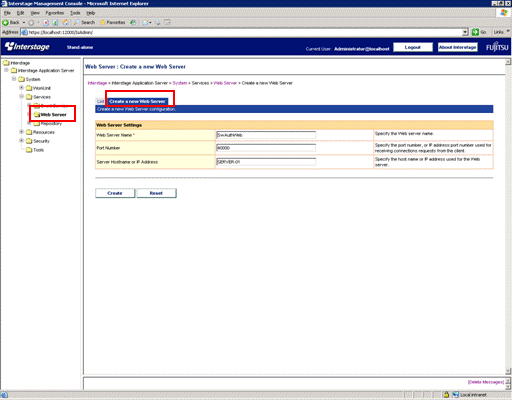
Task: Open the File menu
Action: pyautogui.click(x=7, y=13)
